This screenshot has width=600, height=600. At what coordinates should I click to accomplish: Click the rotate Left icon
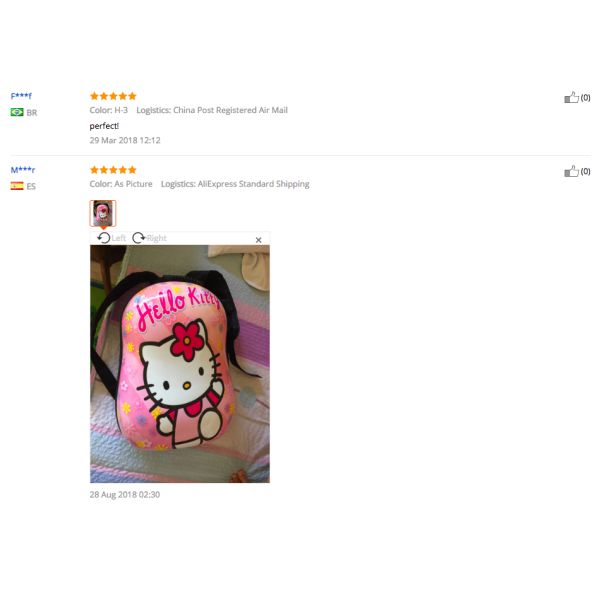(x=103, y=238)
